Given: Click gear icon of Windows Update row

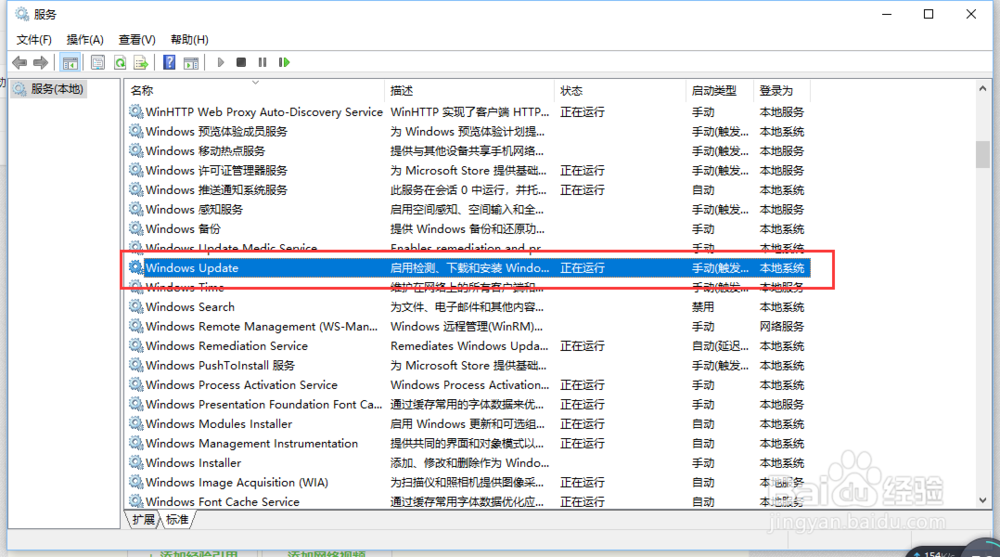Looking at the screenshot, I should (x=136, y=268).
